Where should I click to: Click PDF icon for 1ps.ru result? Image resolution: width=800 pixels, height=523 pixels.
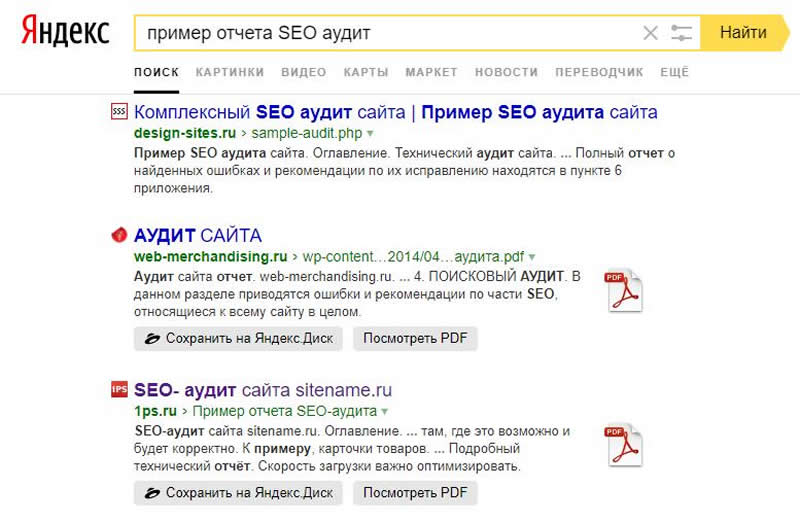pyautogui.click(x=623, y=445)
